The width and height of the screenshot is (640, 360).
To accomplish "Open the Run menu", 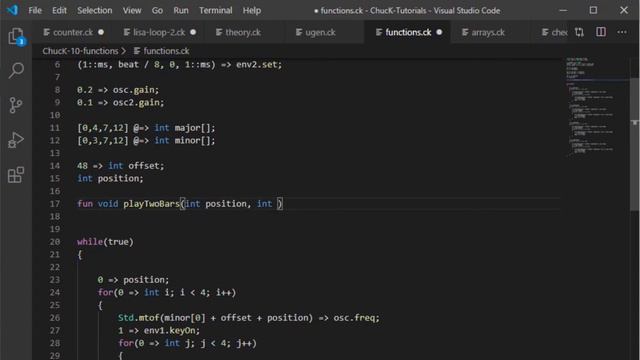I will [181, 10].
